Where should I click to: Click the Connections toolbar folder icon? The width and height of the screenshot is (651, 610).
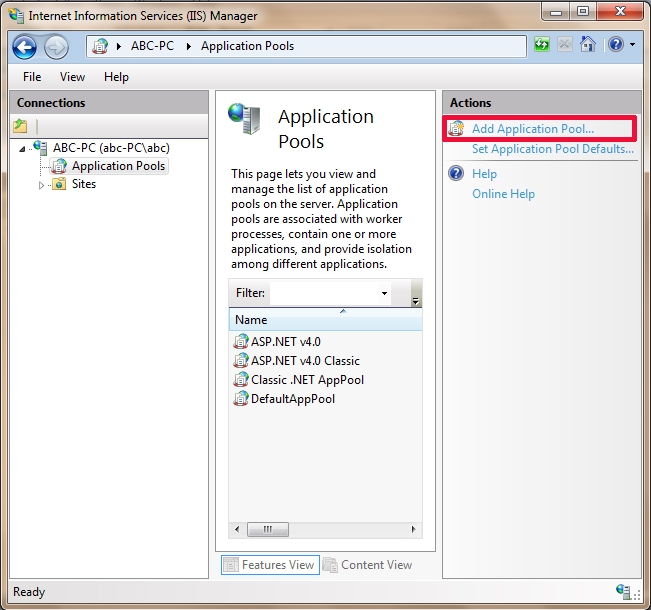tap(20, 126)
